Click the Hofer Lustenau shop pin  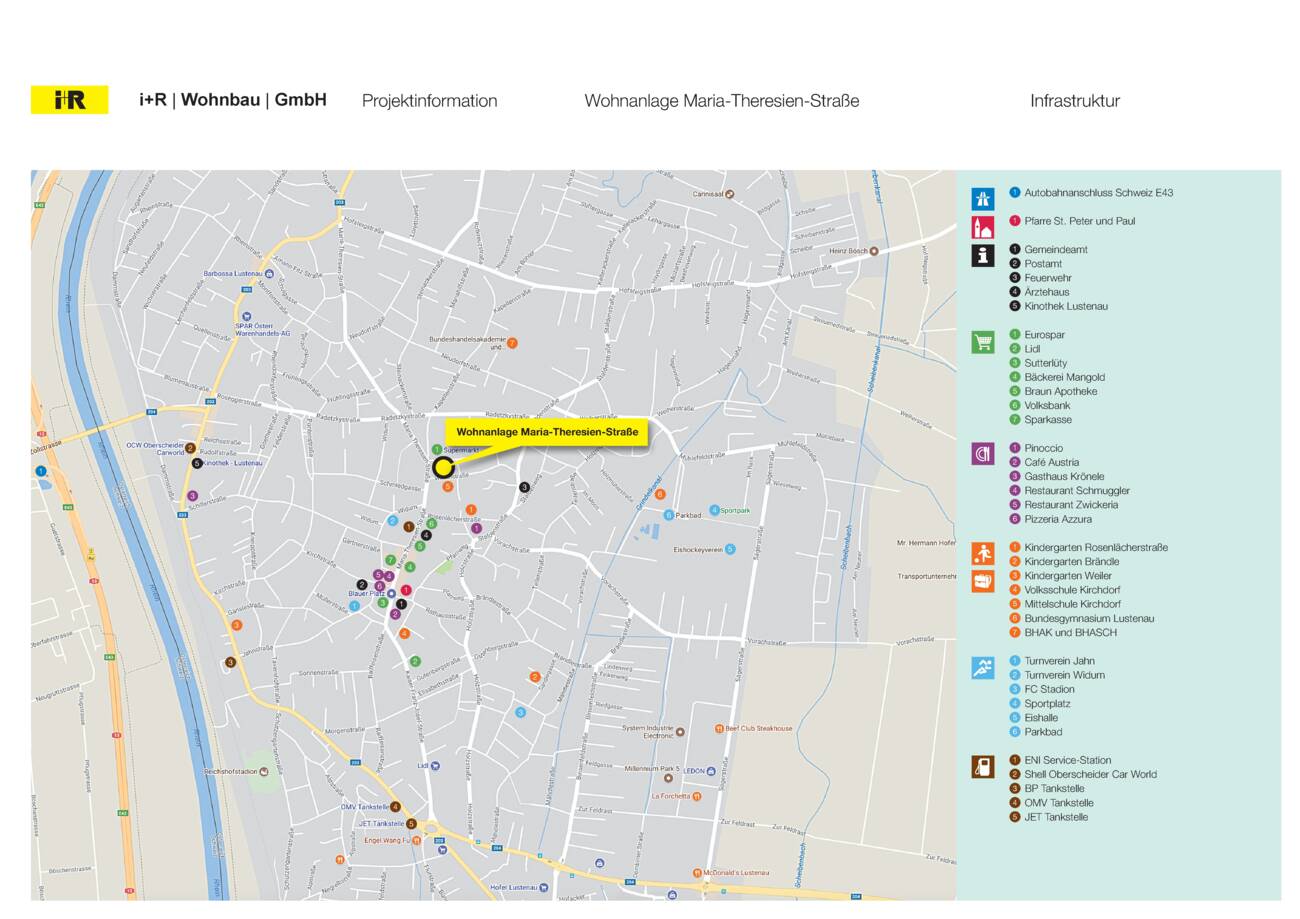point(543,887)
